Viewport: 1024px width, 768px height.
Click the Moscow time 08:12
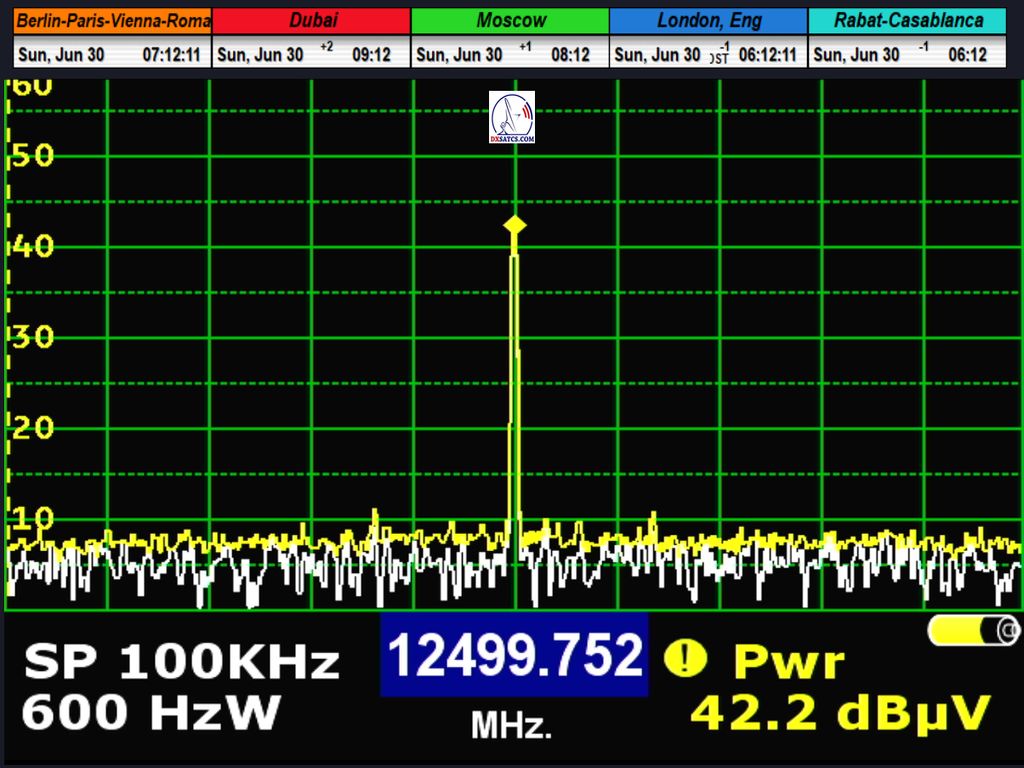point(570,56)
